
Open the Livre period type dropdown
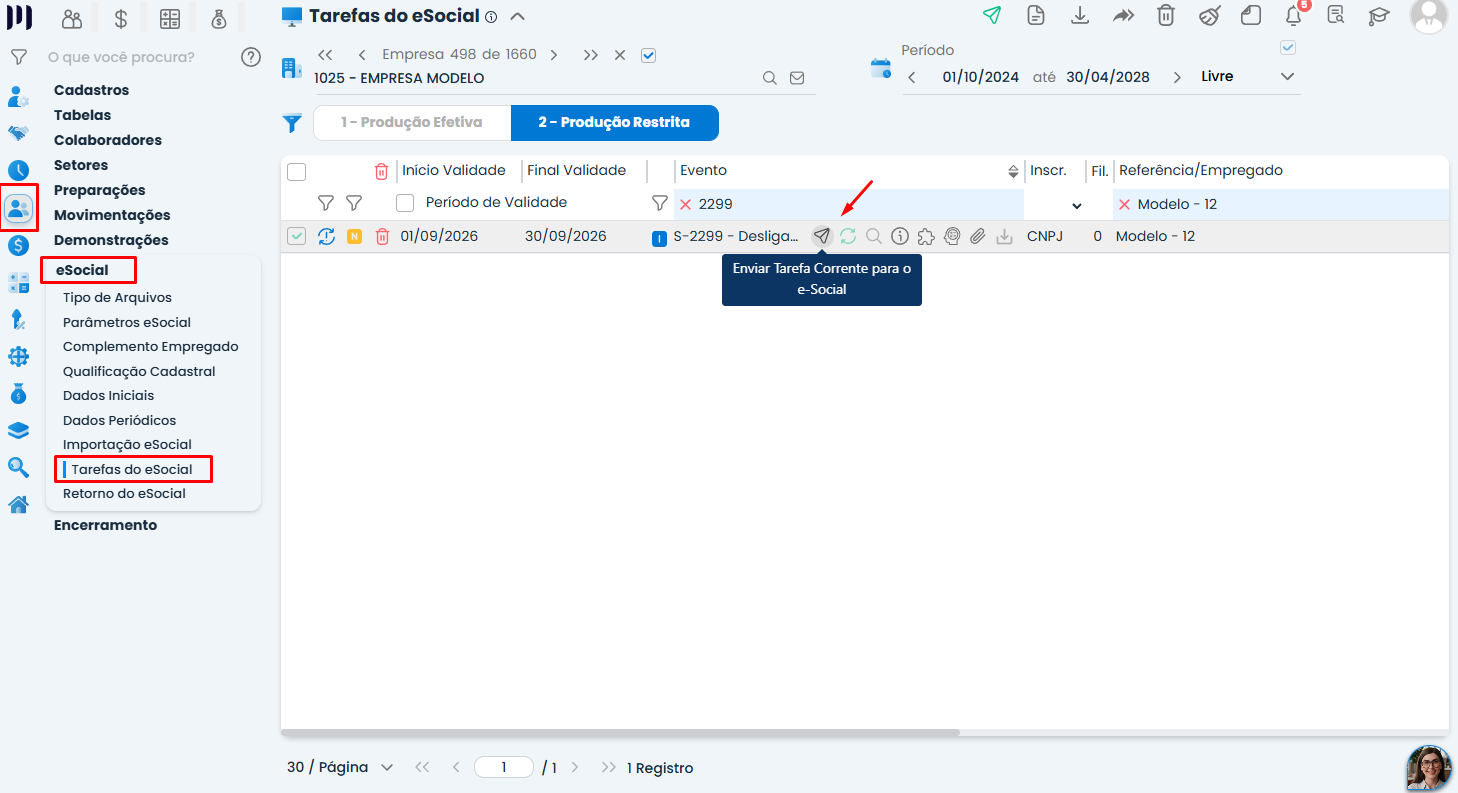(x=1247, y=76)
